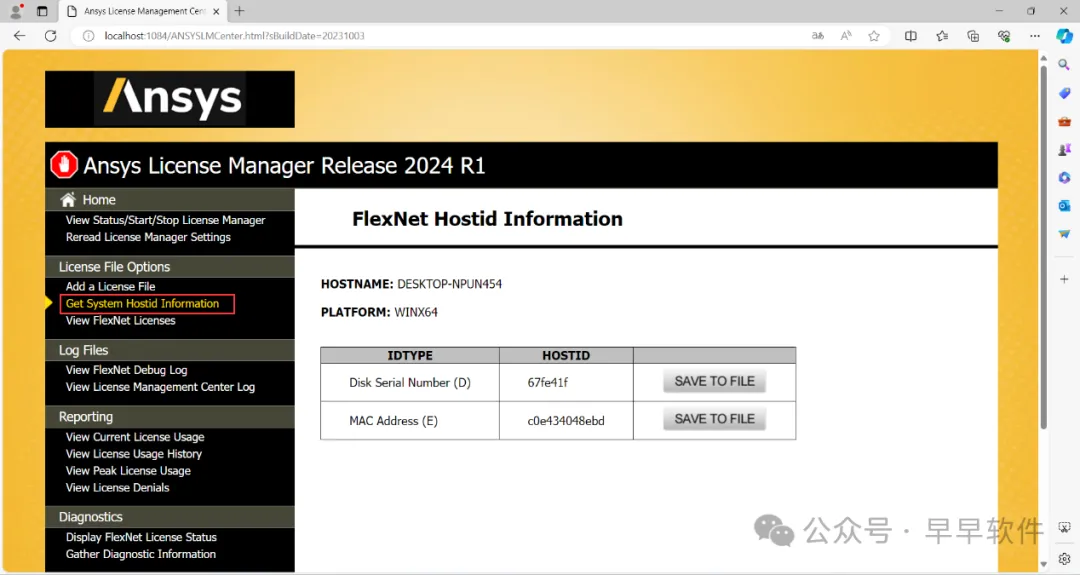Open the sidebar Drop paper plane icon
Screen dimensions: 1080x575
1064,234
